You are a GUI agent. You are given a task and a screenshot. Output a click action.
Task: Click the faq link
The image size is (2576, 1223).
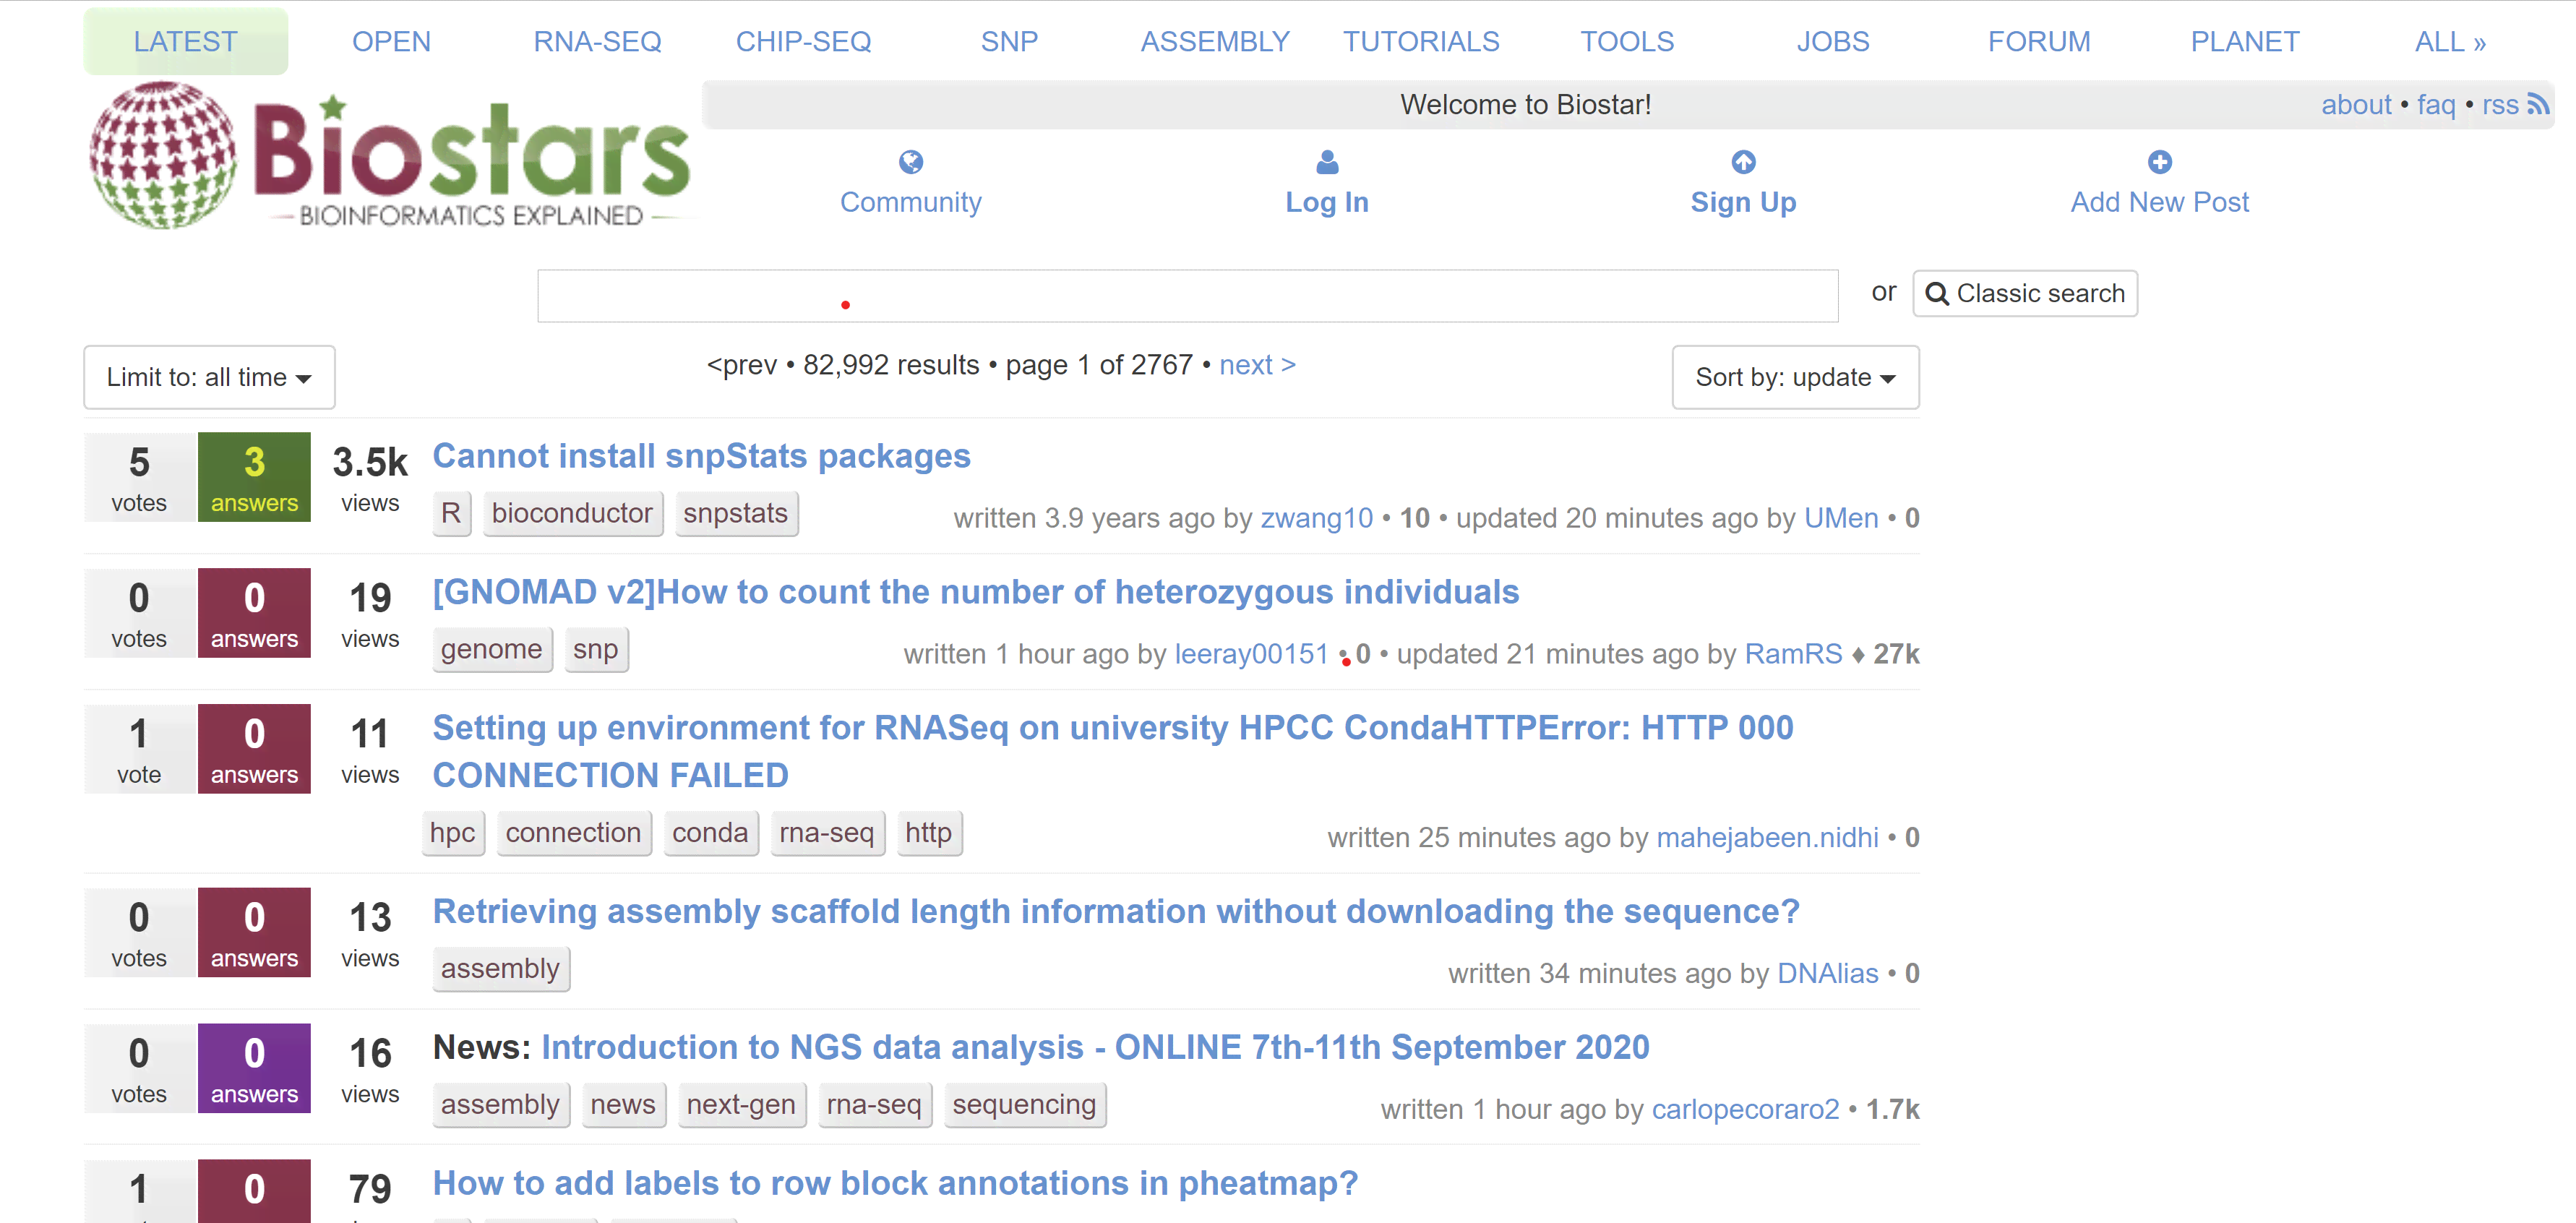click(x=2436, y=104)
